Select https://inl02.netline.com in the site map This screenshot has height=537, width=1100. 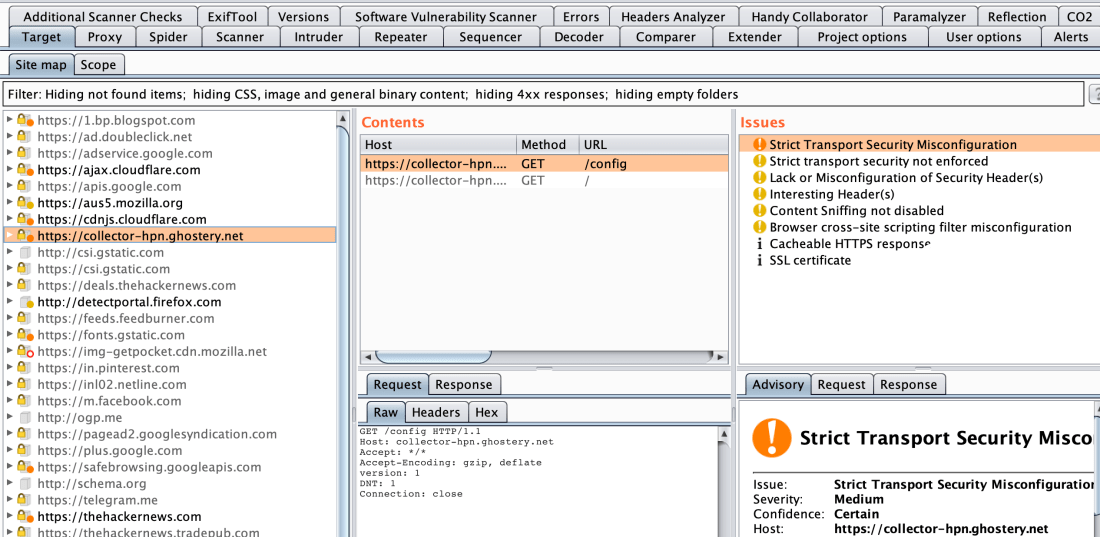click(112, 385)
